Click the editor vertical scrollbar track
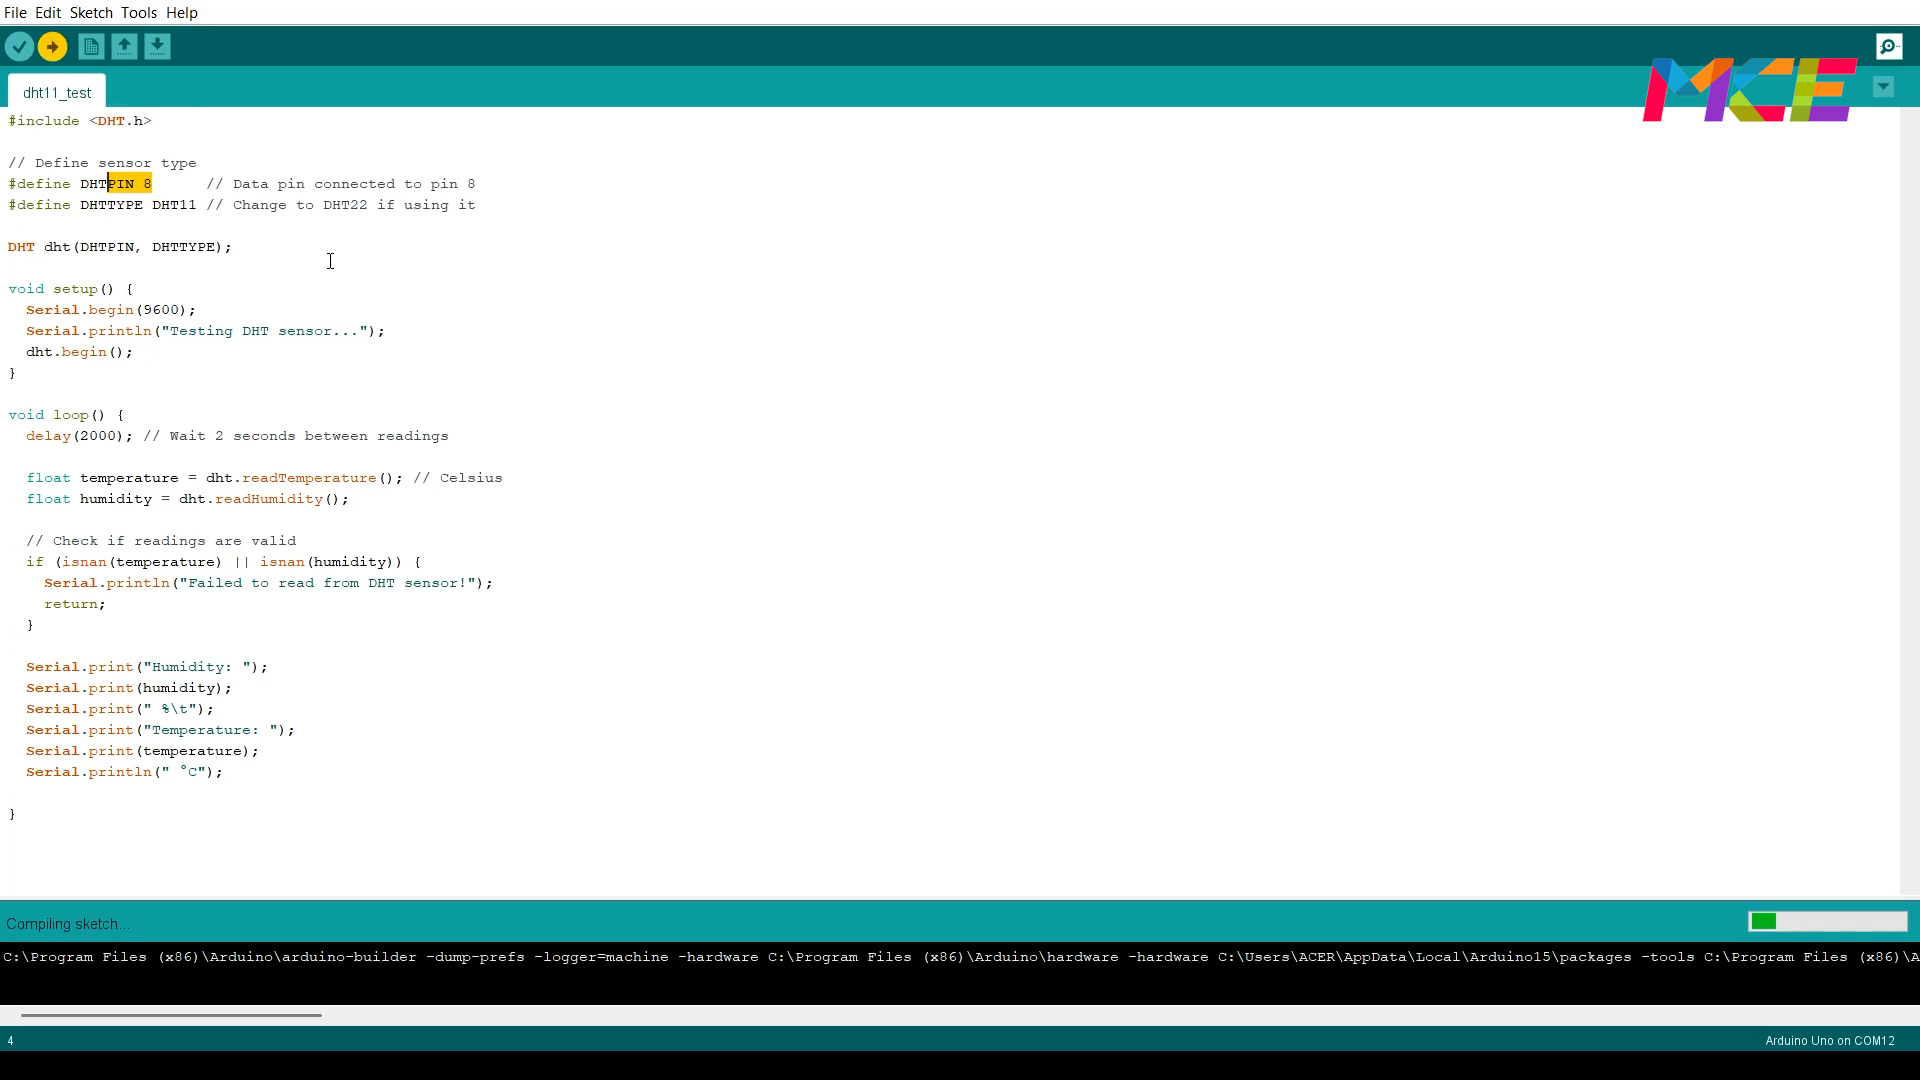1920x1080 pixels. 1909,500
